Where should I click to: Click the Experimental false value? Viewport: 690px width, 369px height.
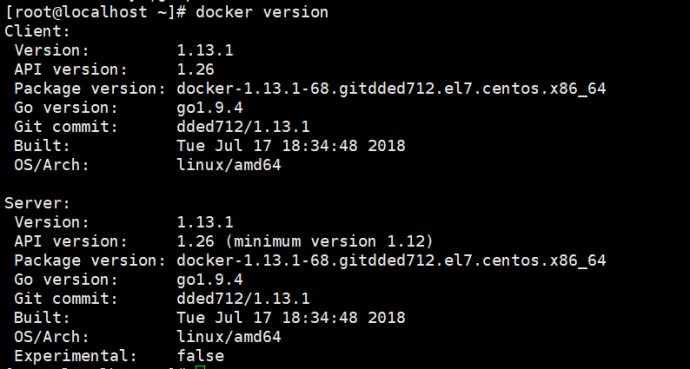tap(200, 356)
